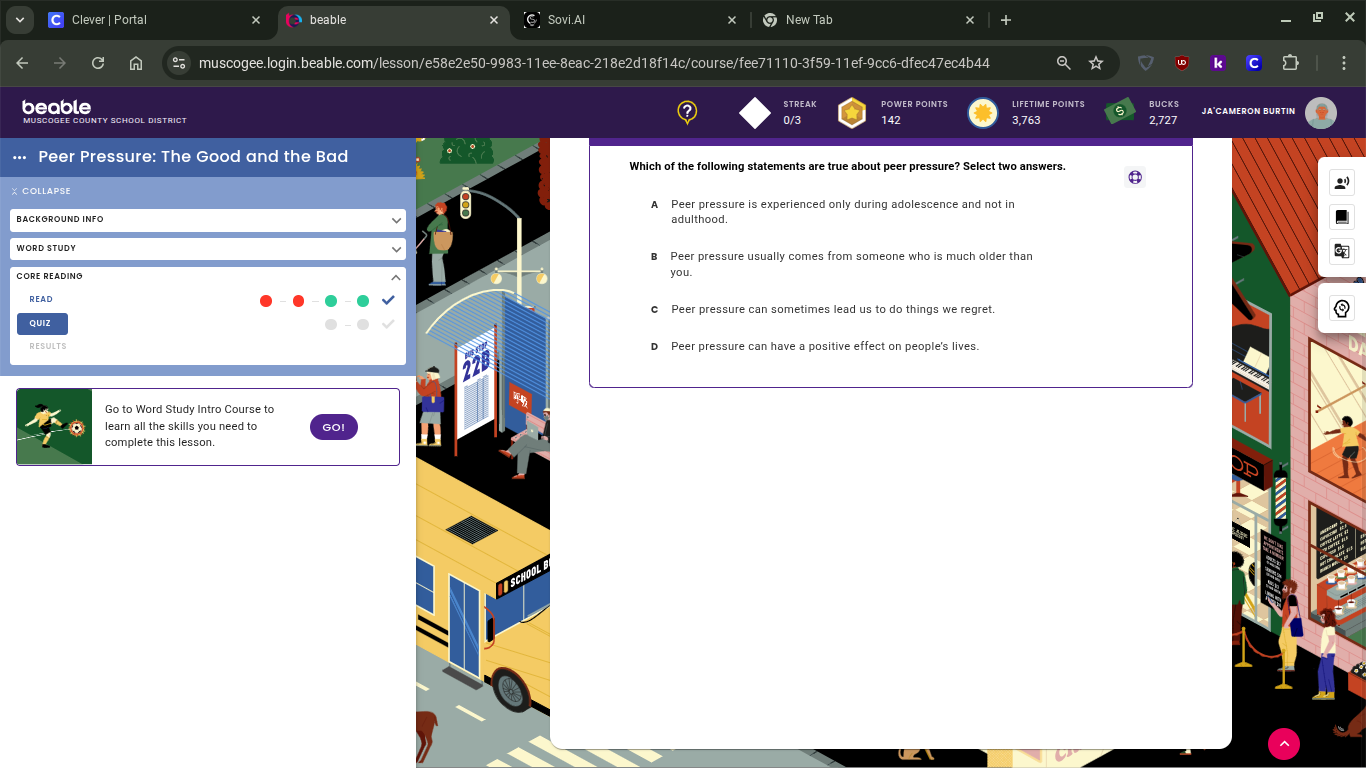Image resolution: width=1366 pixels, height=768 pixels.
Task: Expand the Word Study section
Action: (208, 248)
